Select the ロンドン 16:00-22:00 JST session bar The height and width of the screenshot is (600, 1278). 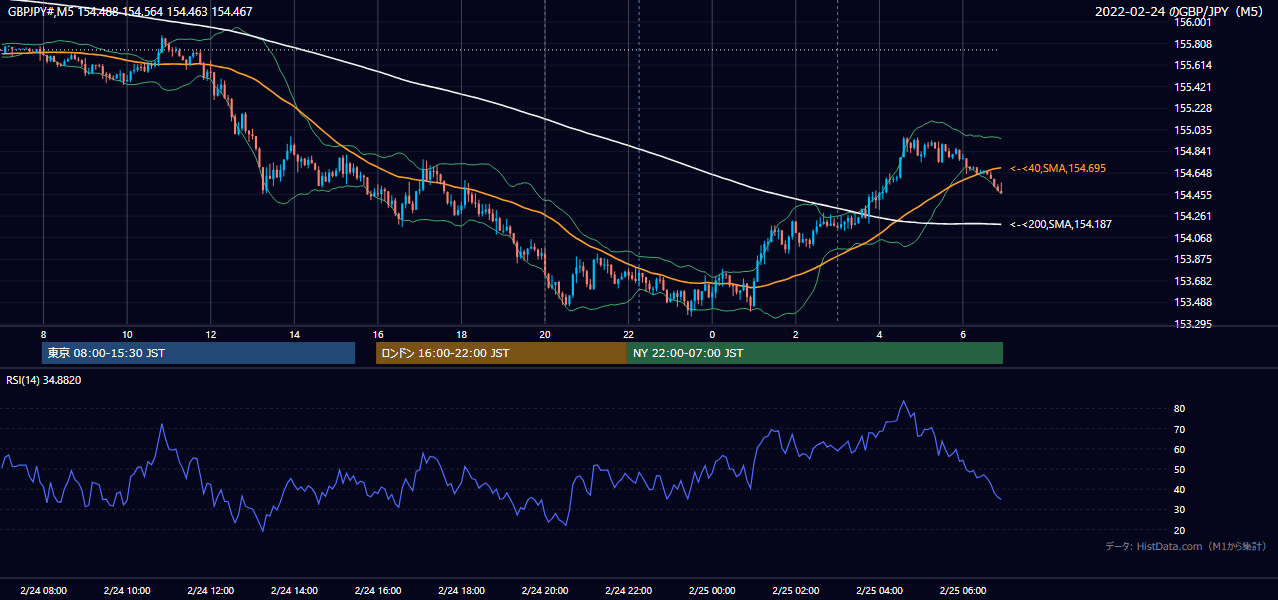(501, 353)
